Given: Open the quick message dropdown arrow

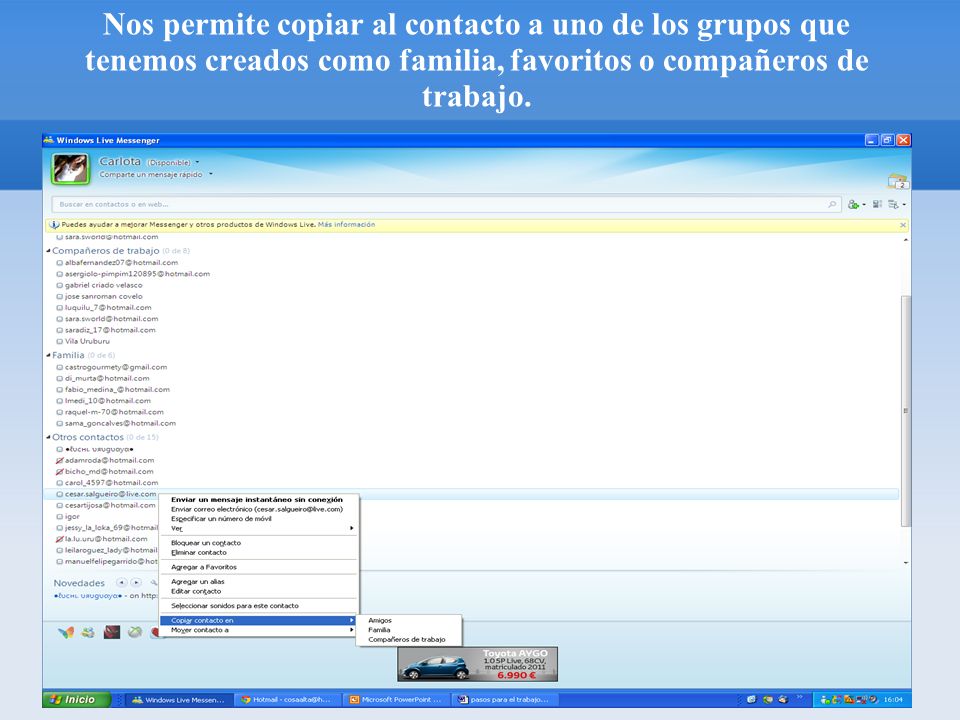Looking at the screenshot, I should click(x=211, y=174).
